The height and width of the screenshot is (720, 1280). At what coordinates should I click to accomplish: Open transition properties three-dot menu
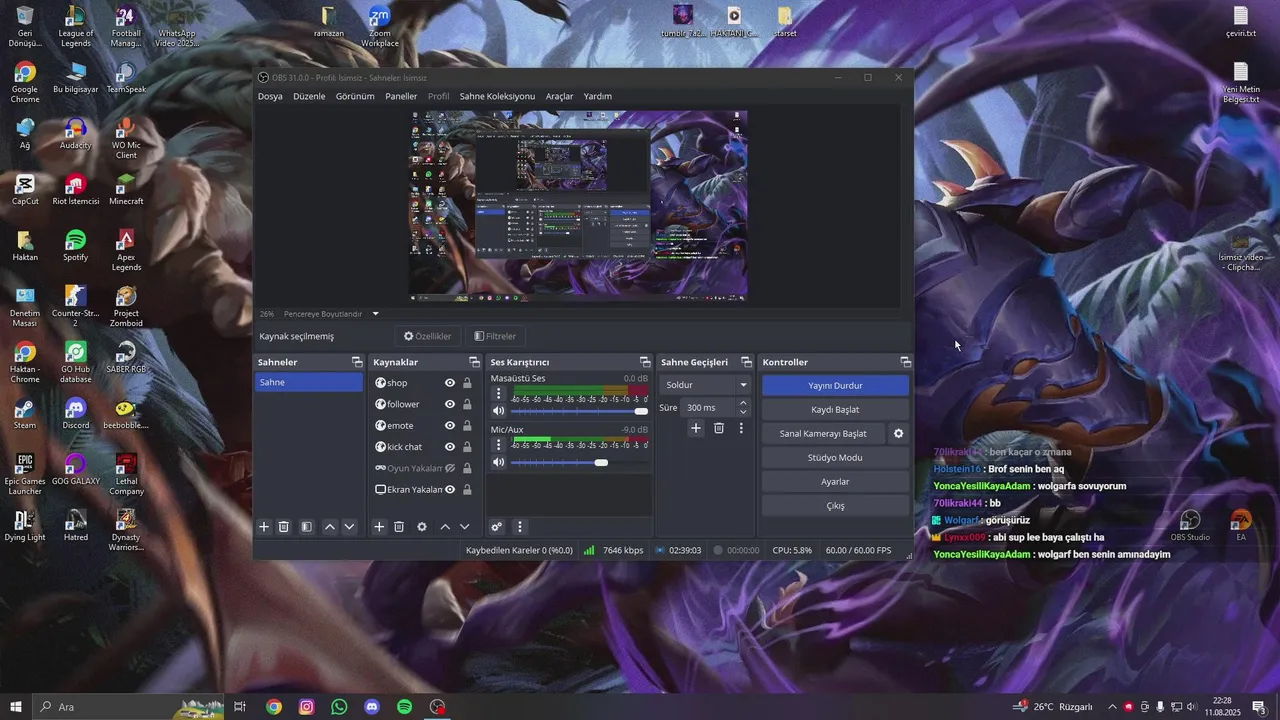tap(741, 428)
